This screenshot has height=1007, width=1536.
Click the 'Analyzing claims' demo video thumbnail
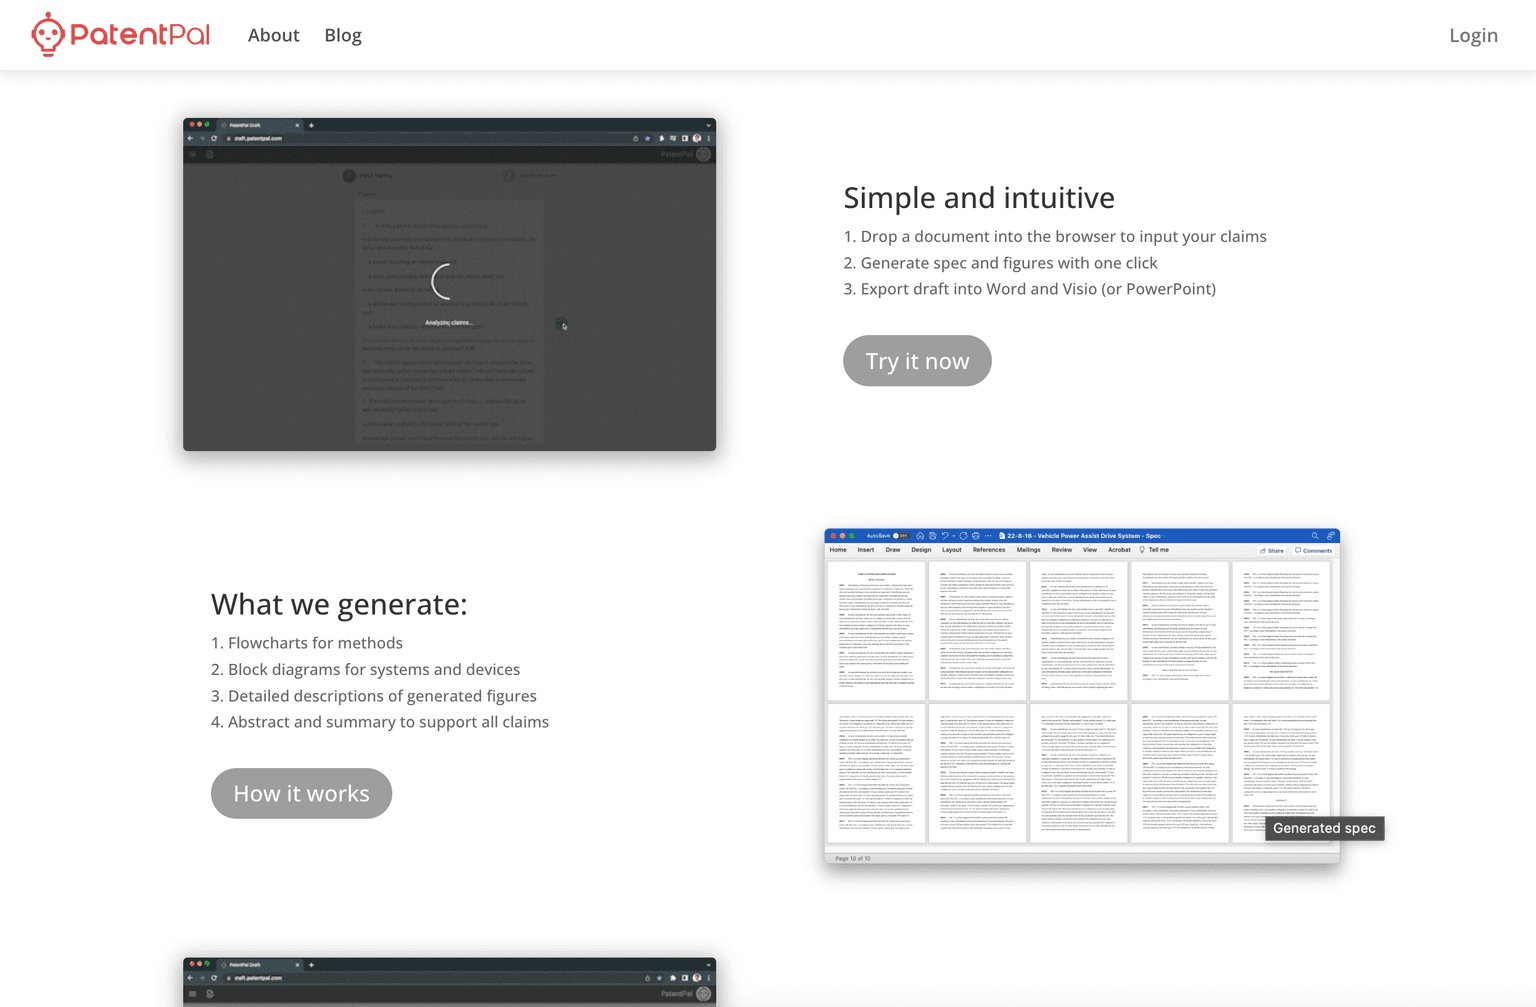click(449, 284)
